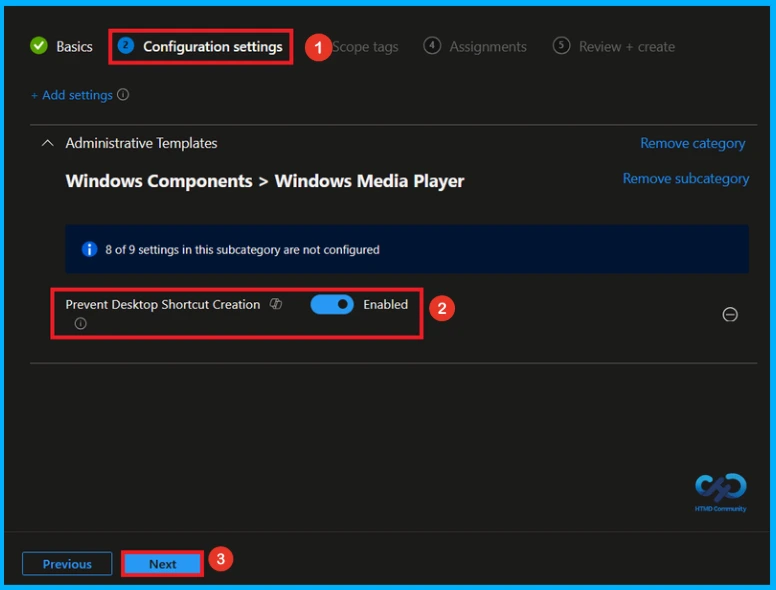This screenshot has width=776, height=590.
Task: Click Copilot icon beside Prevent Desktop Shortcut Creation
Action: (276, 304)
